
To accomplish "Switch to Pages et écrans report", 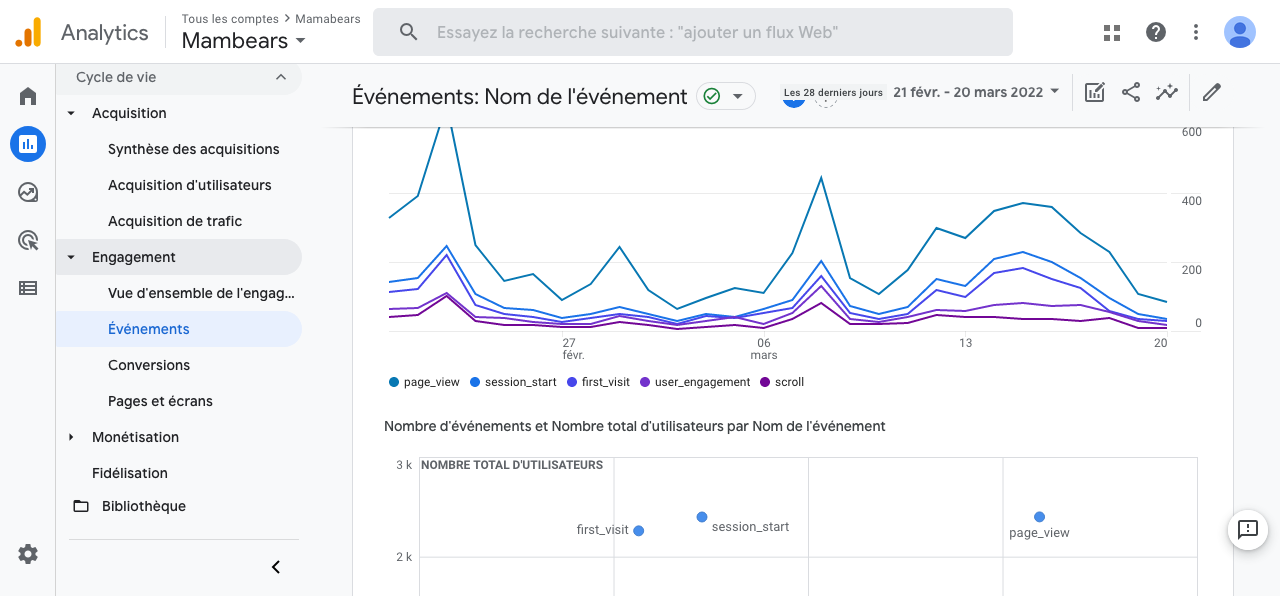I will point(161,401).
